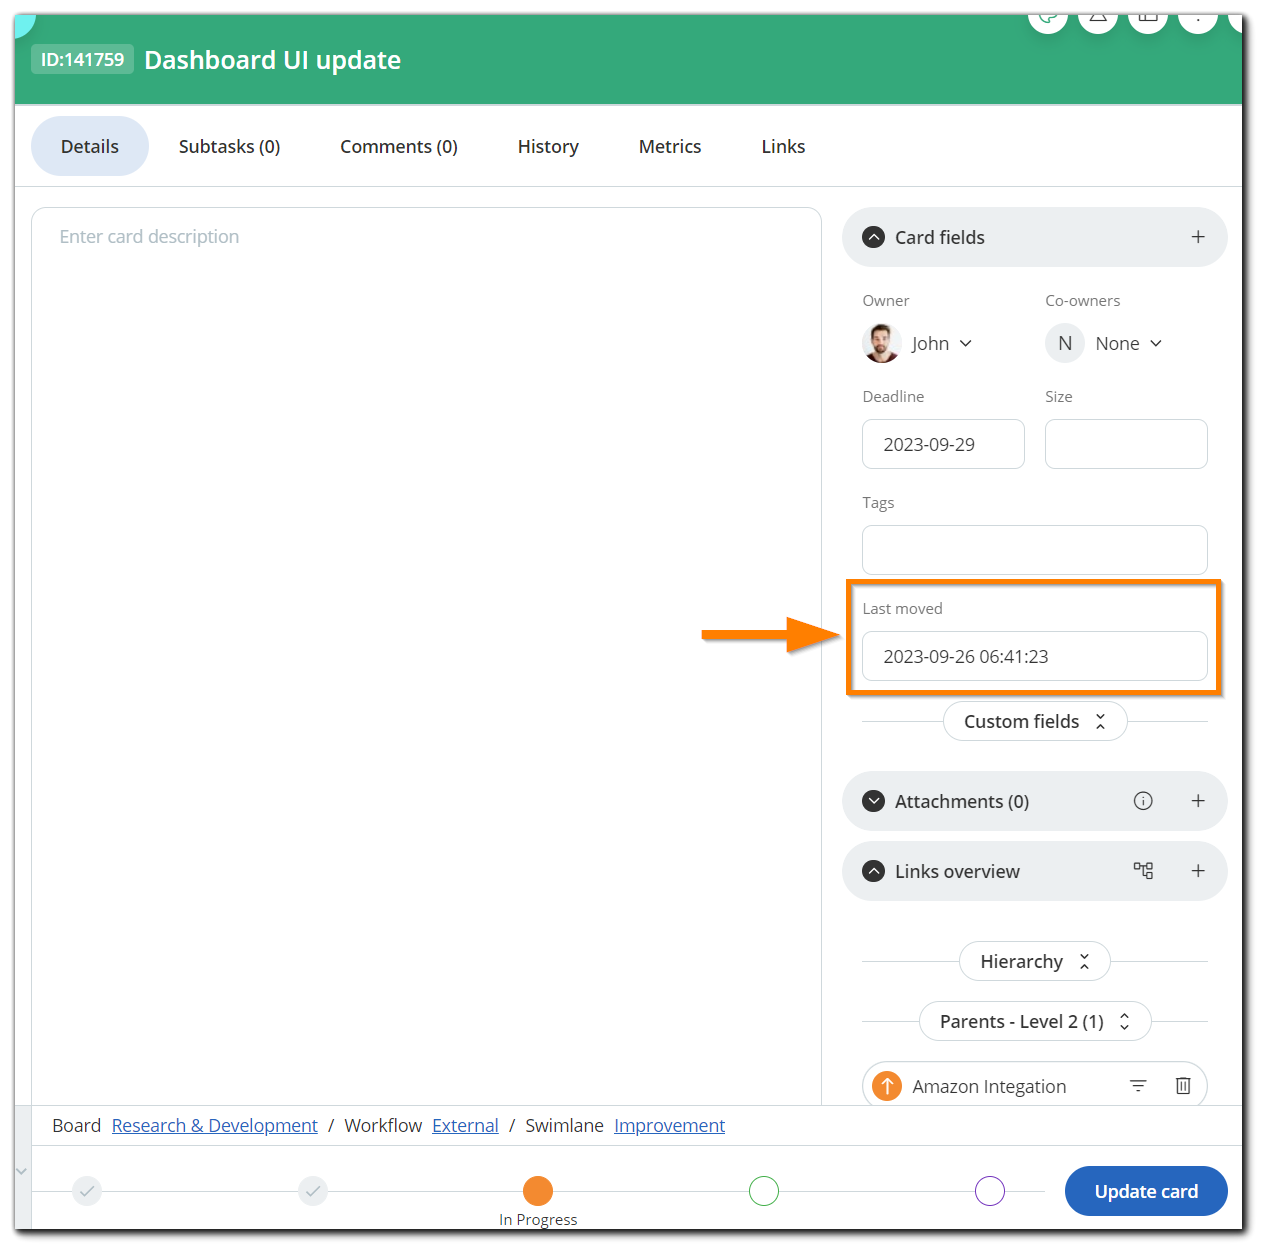Add a new card field with plus icon
Image resolution: width=1269 pixels, height=1256 pixels.
[1198, 237]
